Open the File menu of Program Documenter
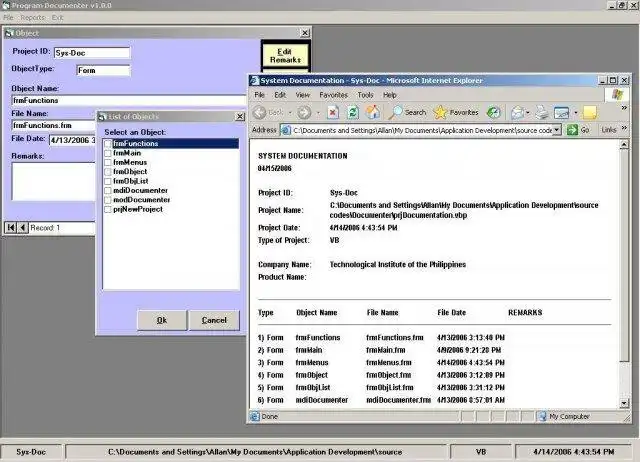 point(9,18)
